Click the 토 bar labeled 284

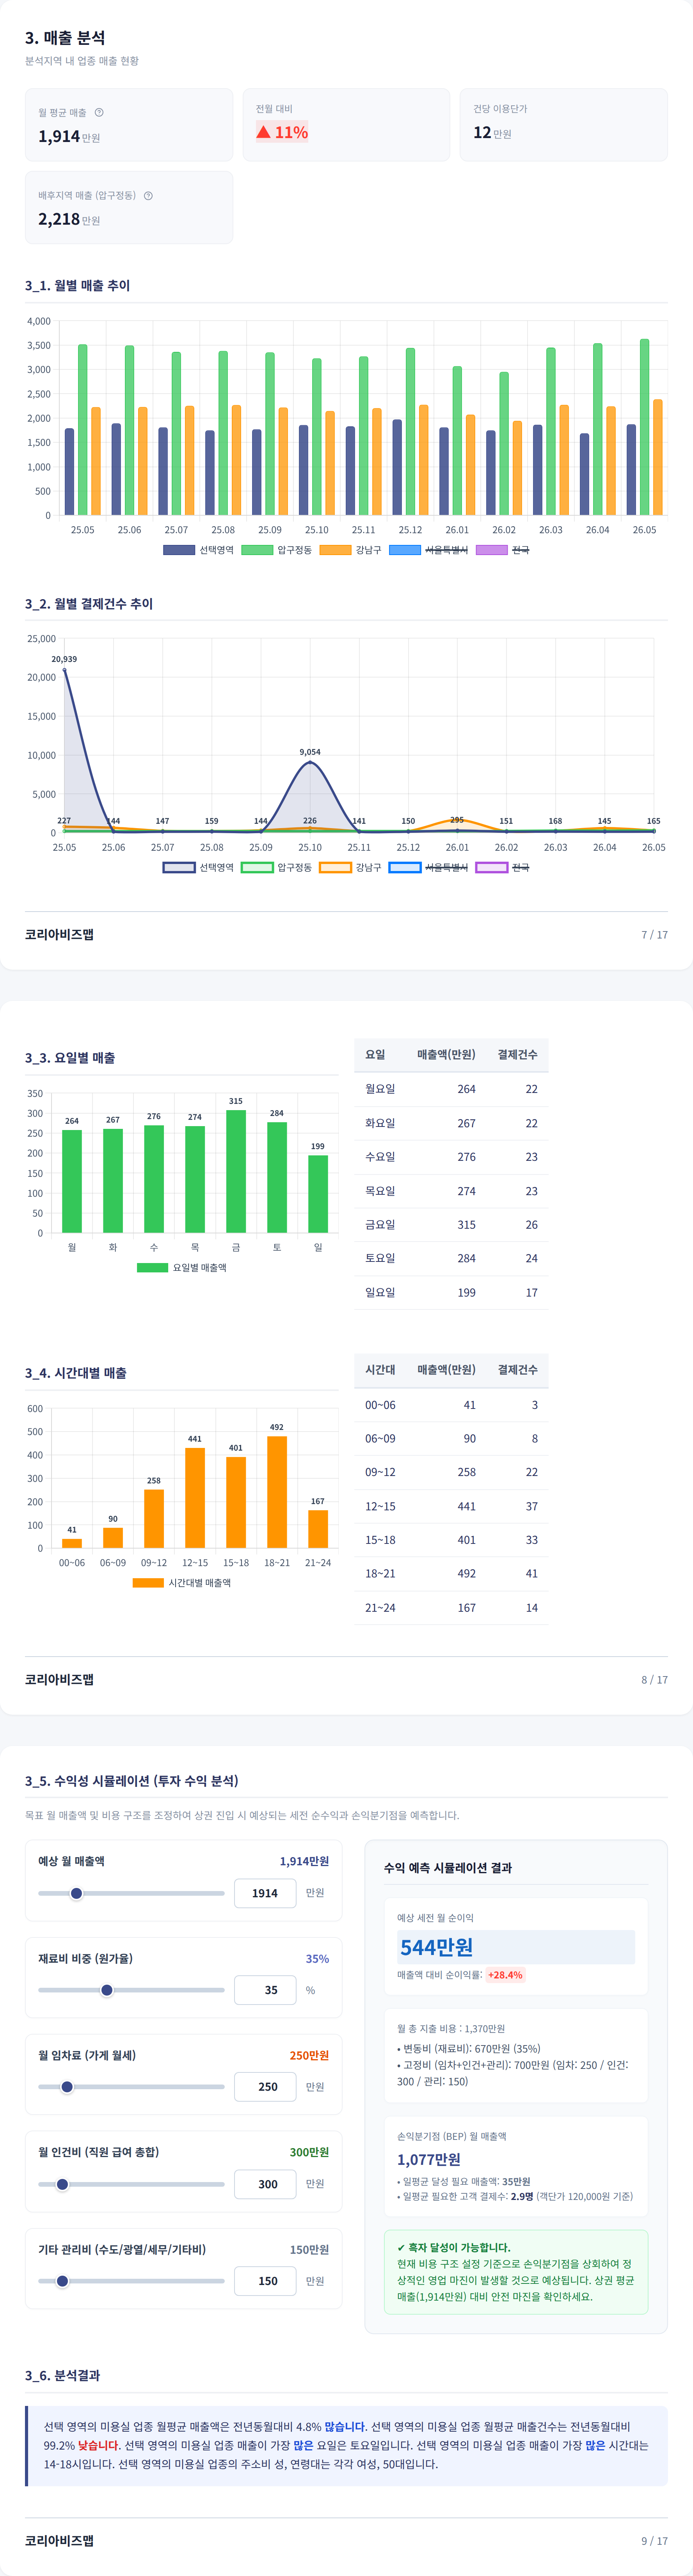[277, 1177]
